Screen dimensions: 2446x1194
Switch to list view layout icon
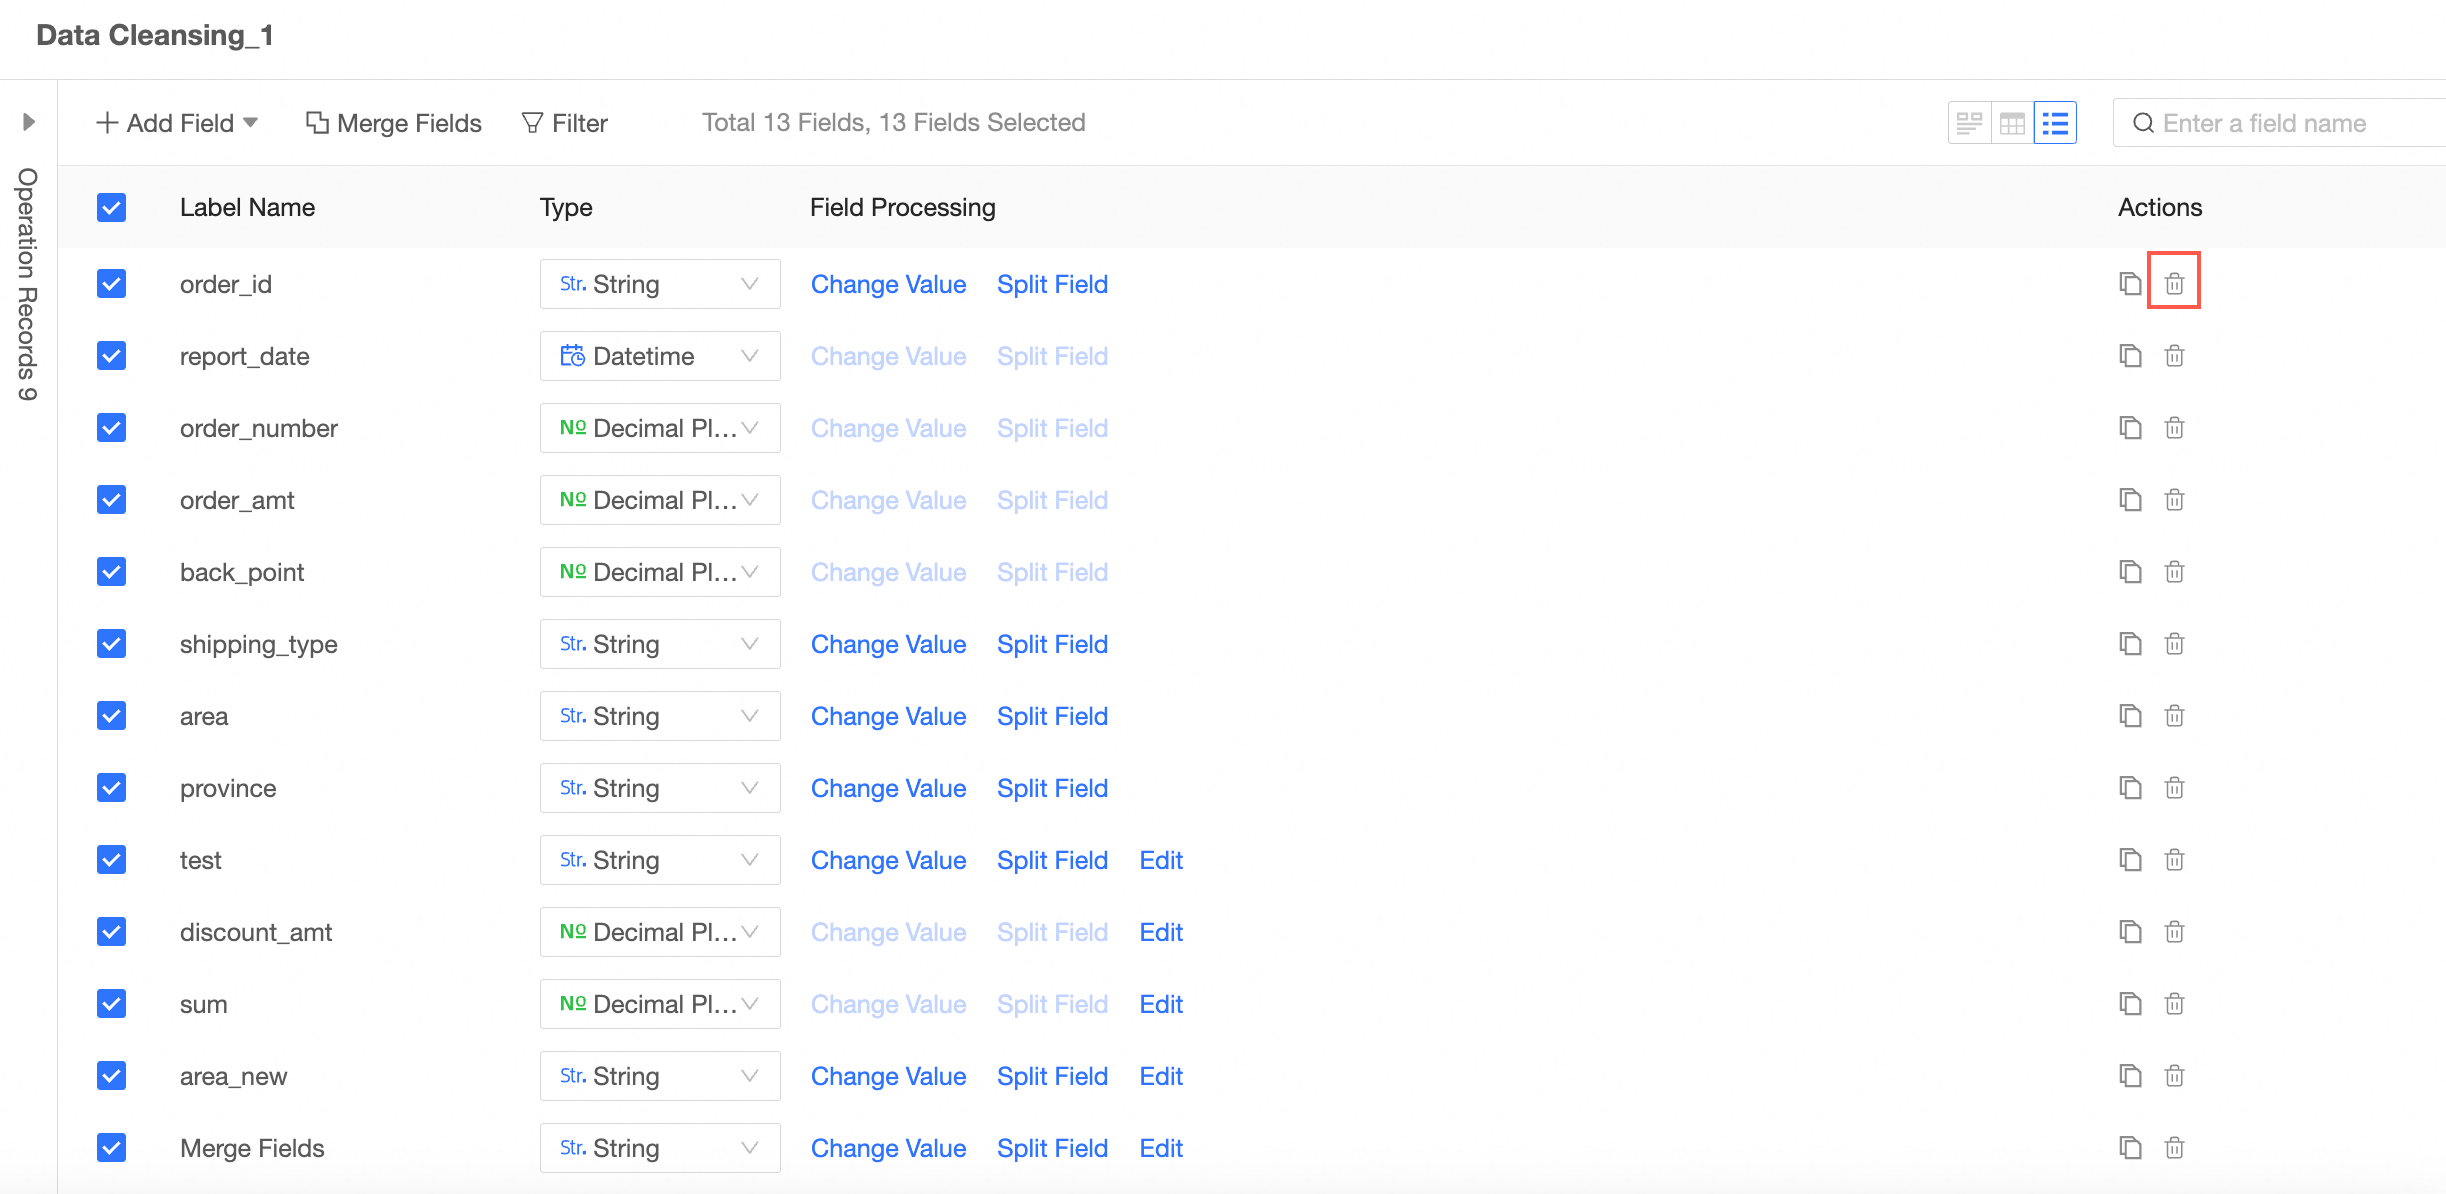click(x=2055, y=123)
